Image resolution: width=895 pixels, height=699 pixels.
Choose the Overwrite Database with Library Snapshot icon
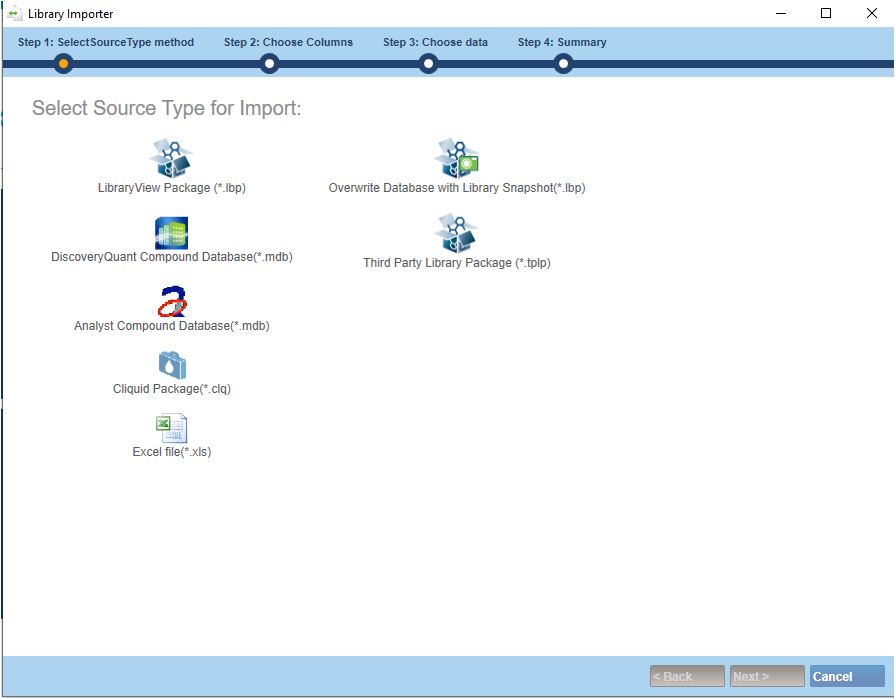(x=457, y=158)
